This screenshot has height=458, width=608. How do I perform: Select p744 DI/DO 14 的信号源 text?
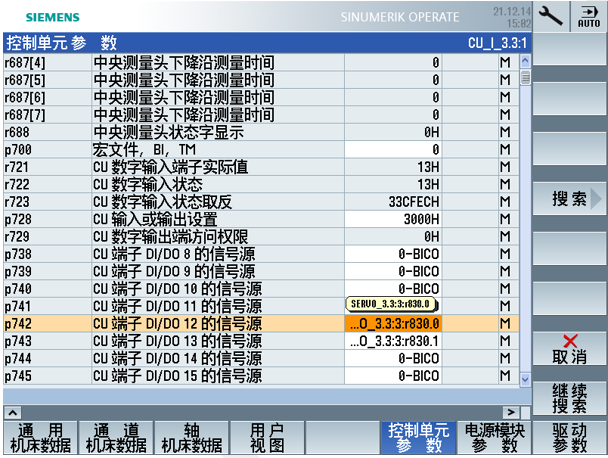pyautogui.click(x=177, y=358)
